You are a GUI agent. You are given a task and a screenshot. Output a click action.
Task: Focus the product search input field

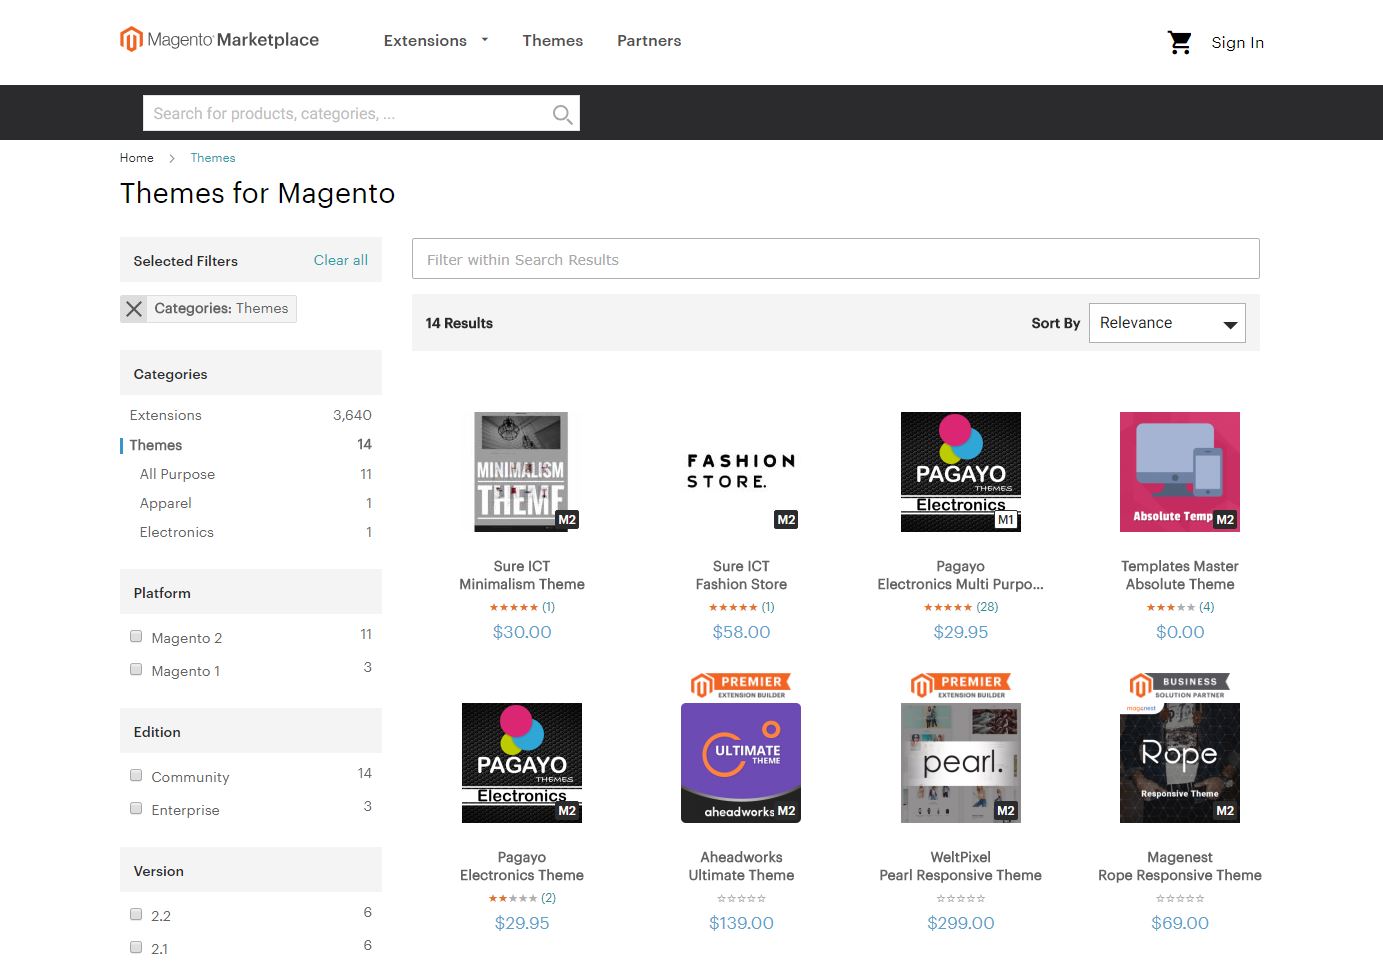361,114
